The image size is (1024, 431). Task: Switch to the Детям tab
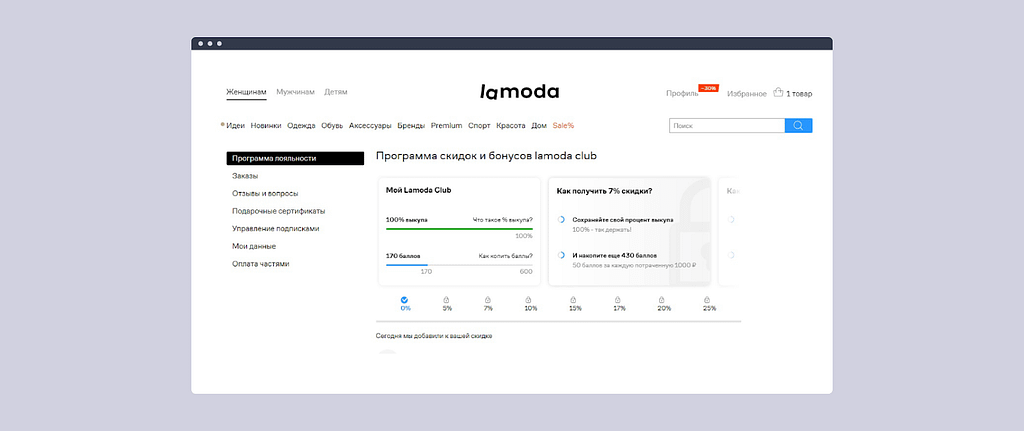point(336,92)
